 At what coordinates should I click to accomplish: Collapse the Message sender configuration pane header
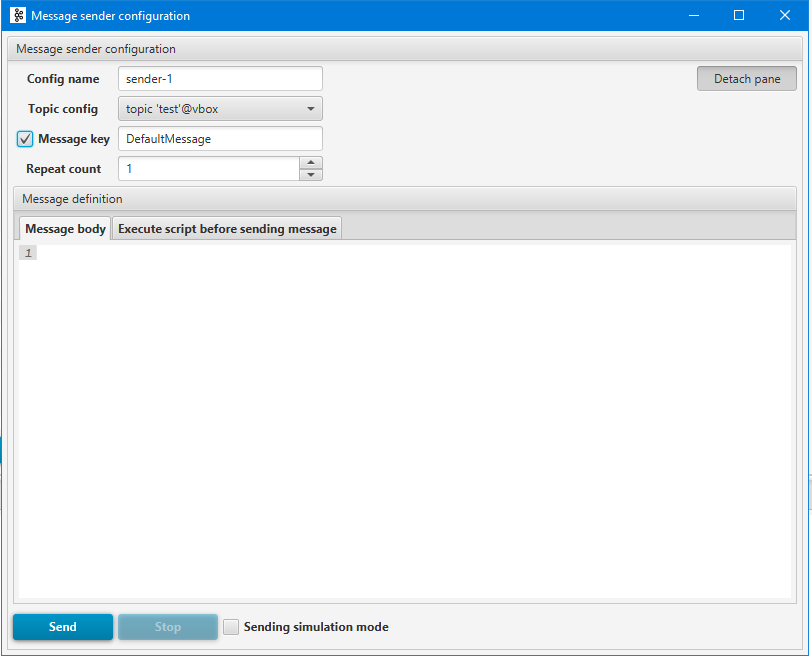point(405,49)
